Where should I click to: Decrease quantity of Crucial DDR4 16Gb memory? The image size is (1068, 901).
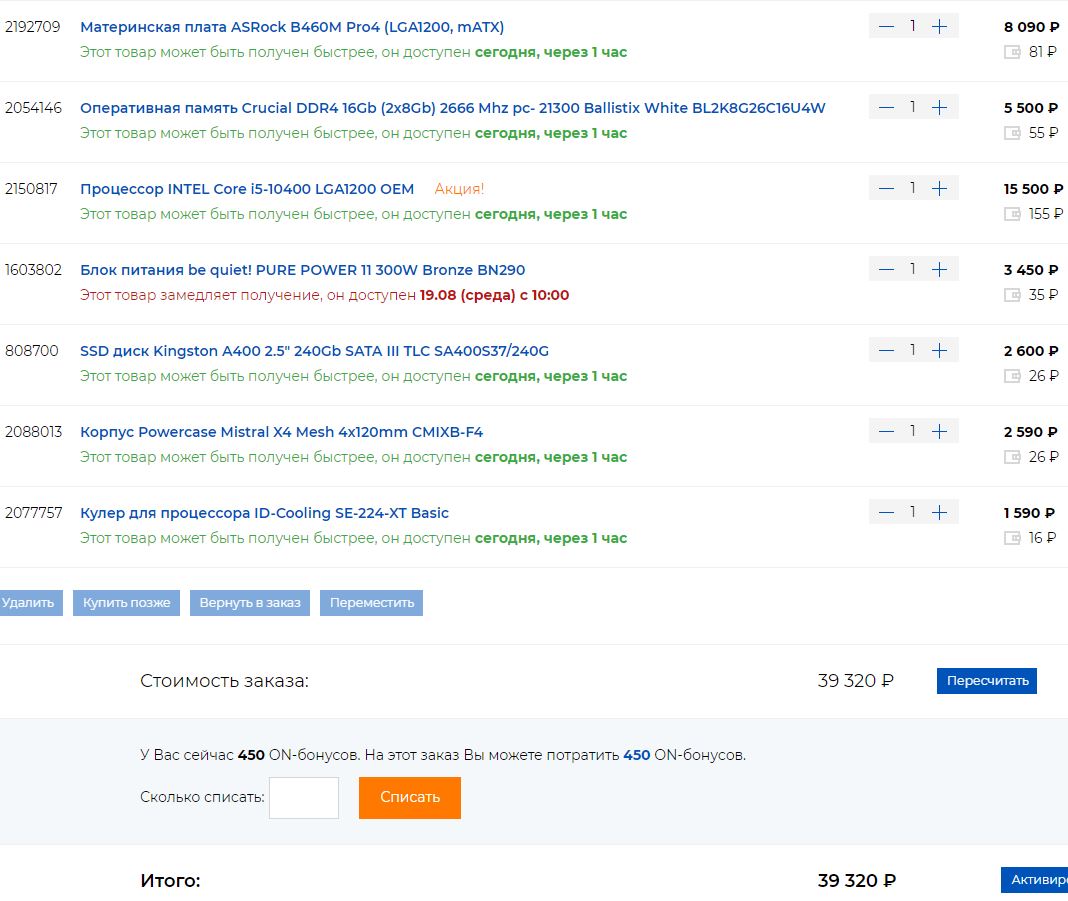coord(885,108)
